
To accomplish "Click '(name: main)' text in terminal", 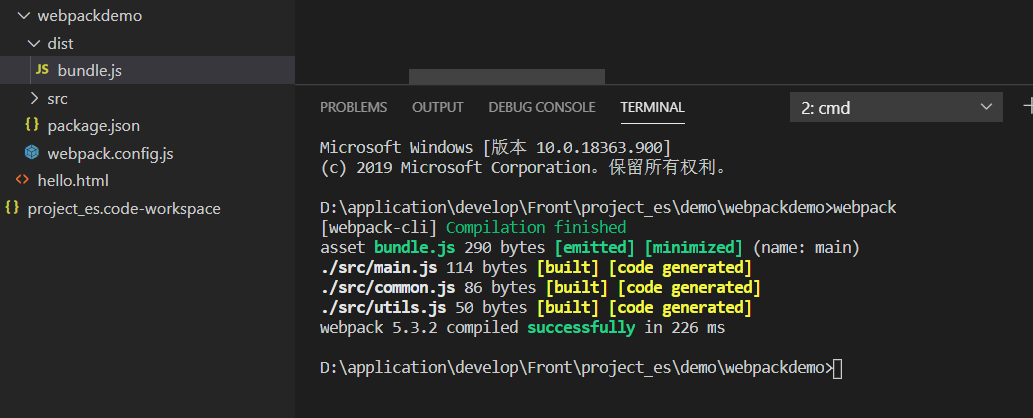I will pyautogui.click(x=806, y=248).
